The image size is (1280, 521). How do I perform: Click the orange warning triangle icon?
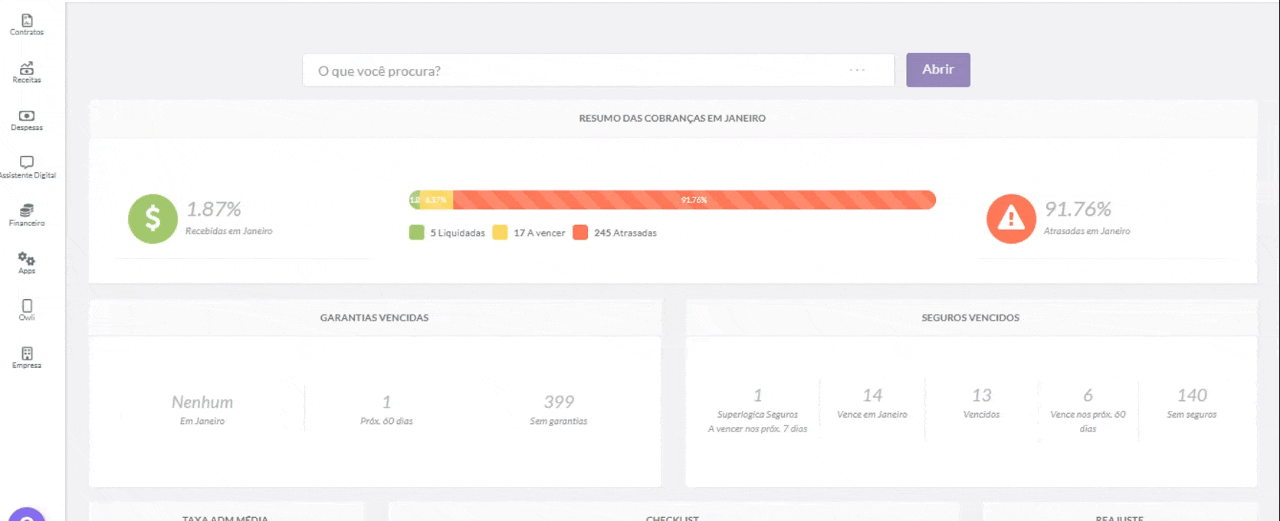click(x=1011, y=219)
